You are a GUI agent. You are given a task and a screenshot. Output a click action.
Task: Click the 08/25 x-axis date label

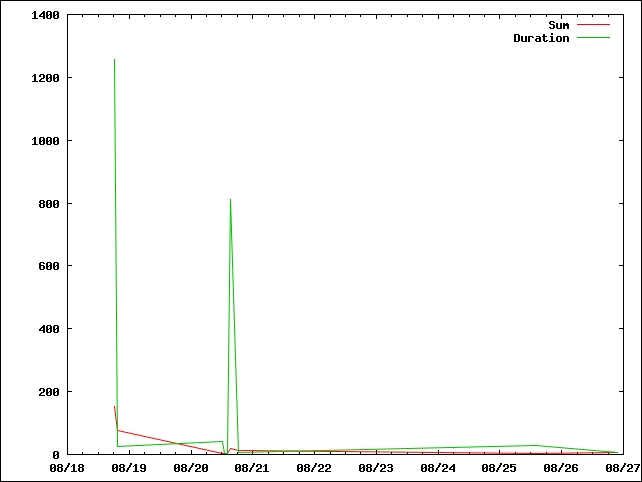tap(499, 467)
